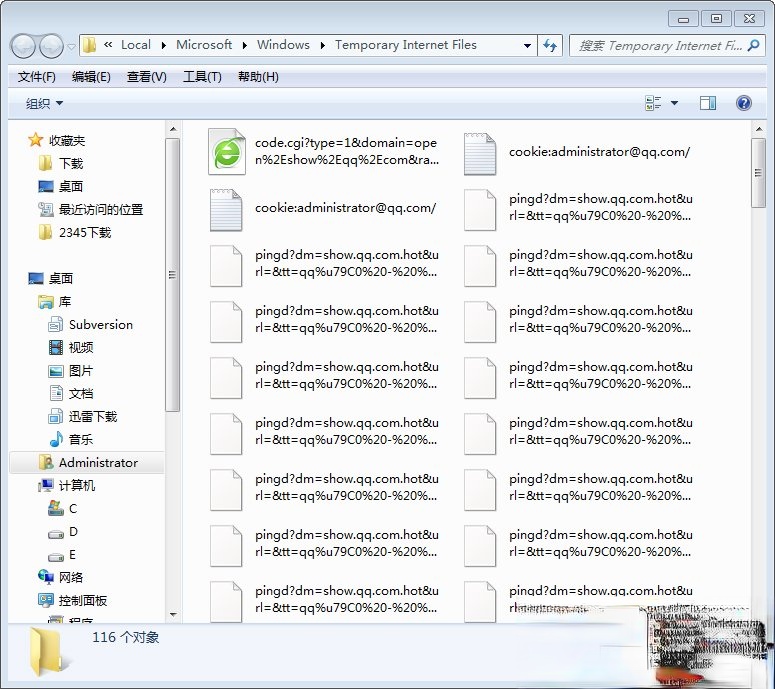Viewport: 775px width, 689px height.
Task: Open the 文件(F) menu
Action: [36, 77]
